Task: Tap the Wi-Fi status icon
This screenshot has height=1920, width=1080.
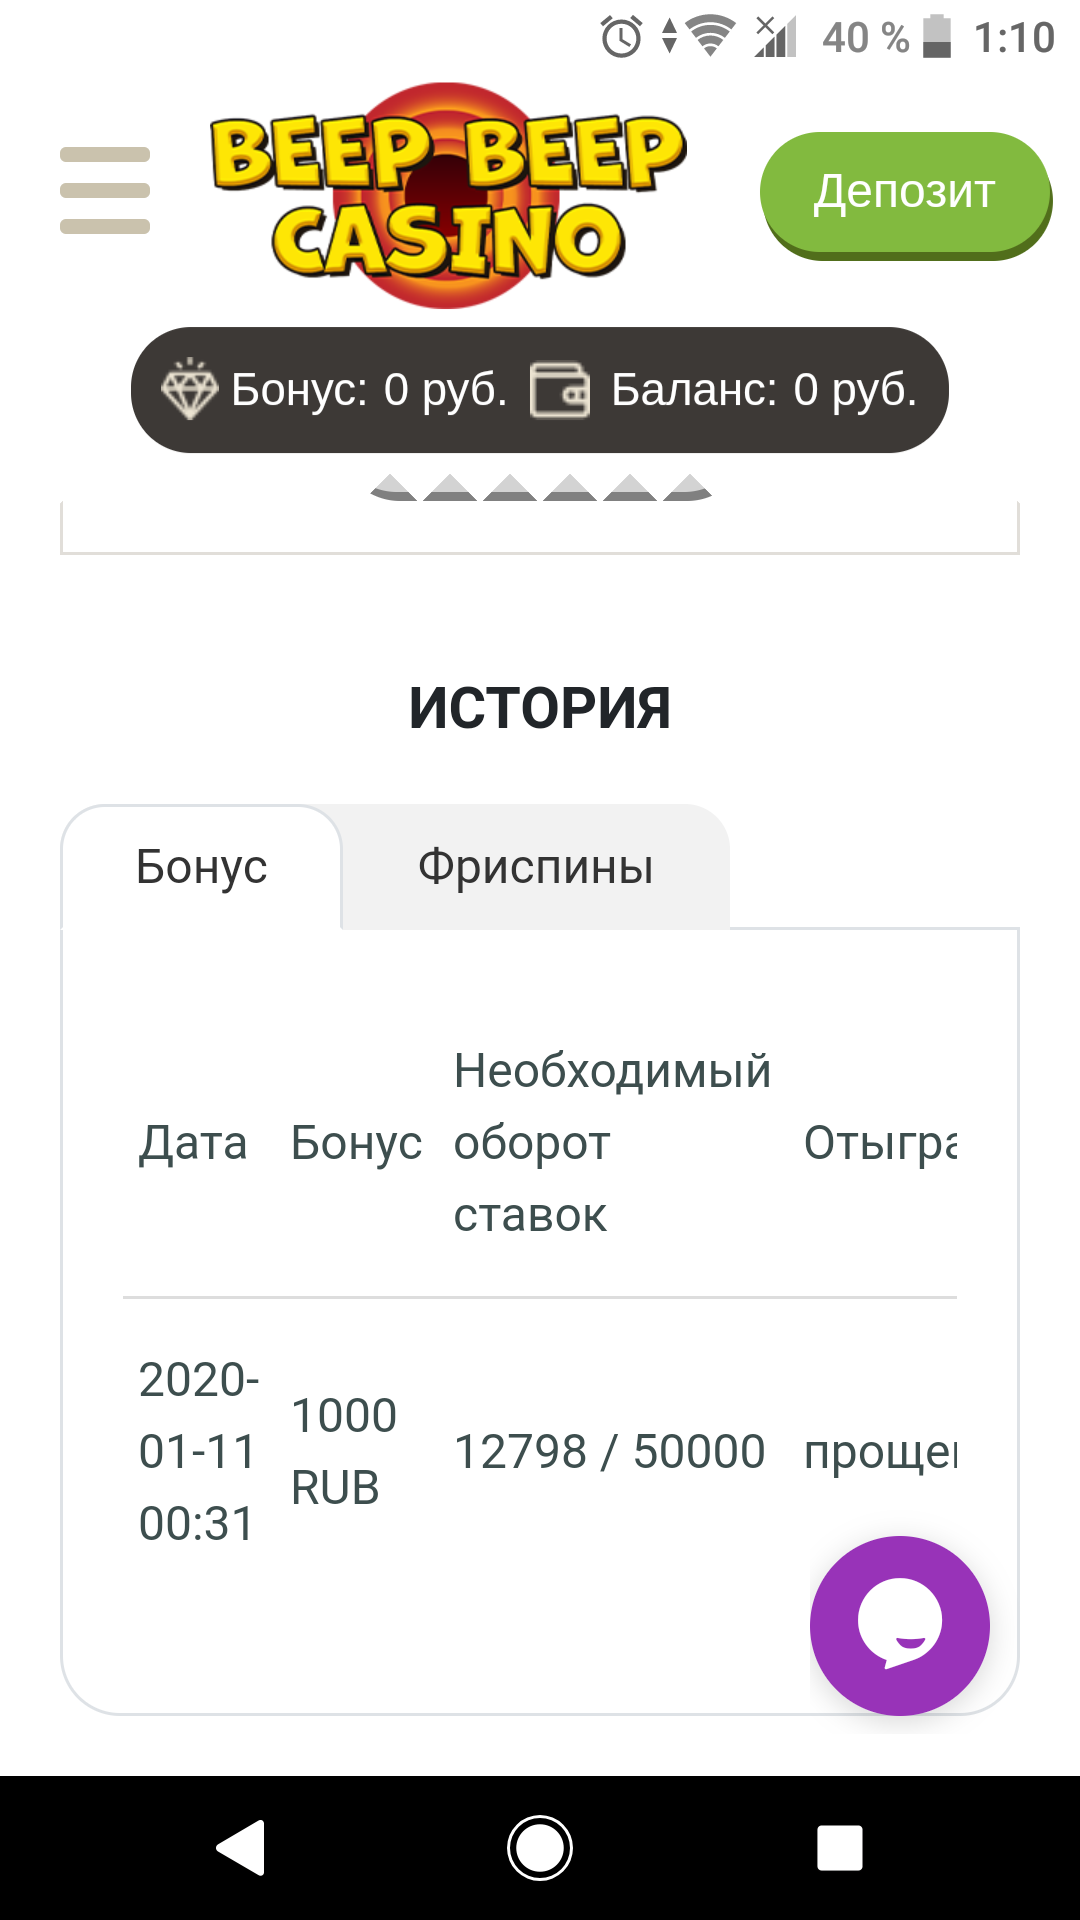Action: [711, 37]
